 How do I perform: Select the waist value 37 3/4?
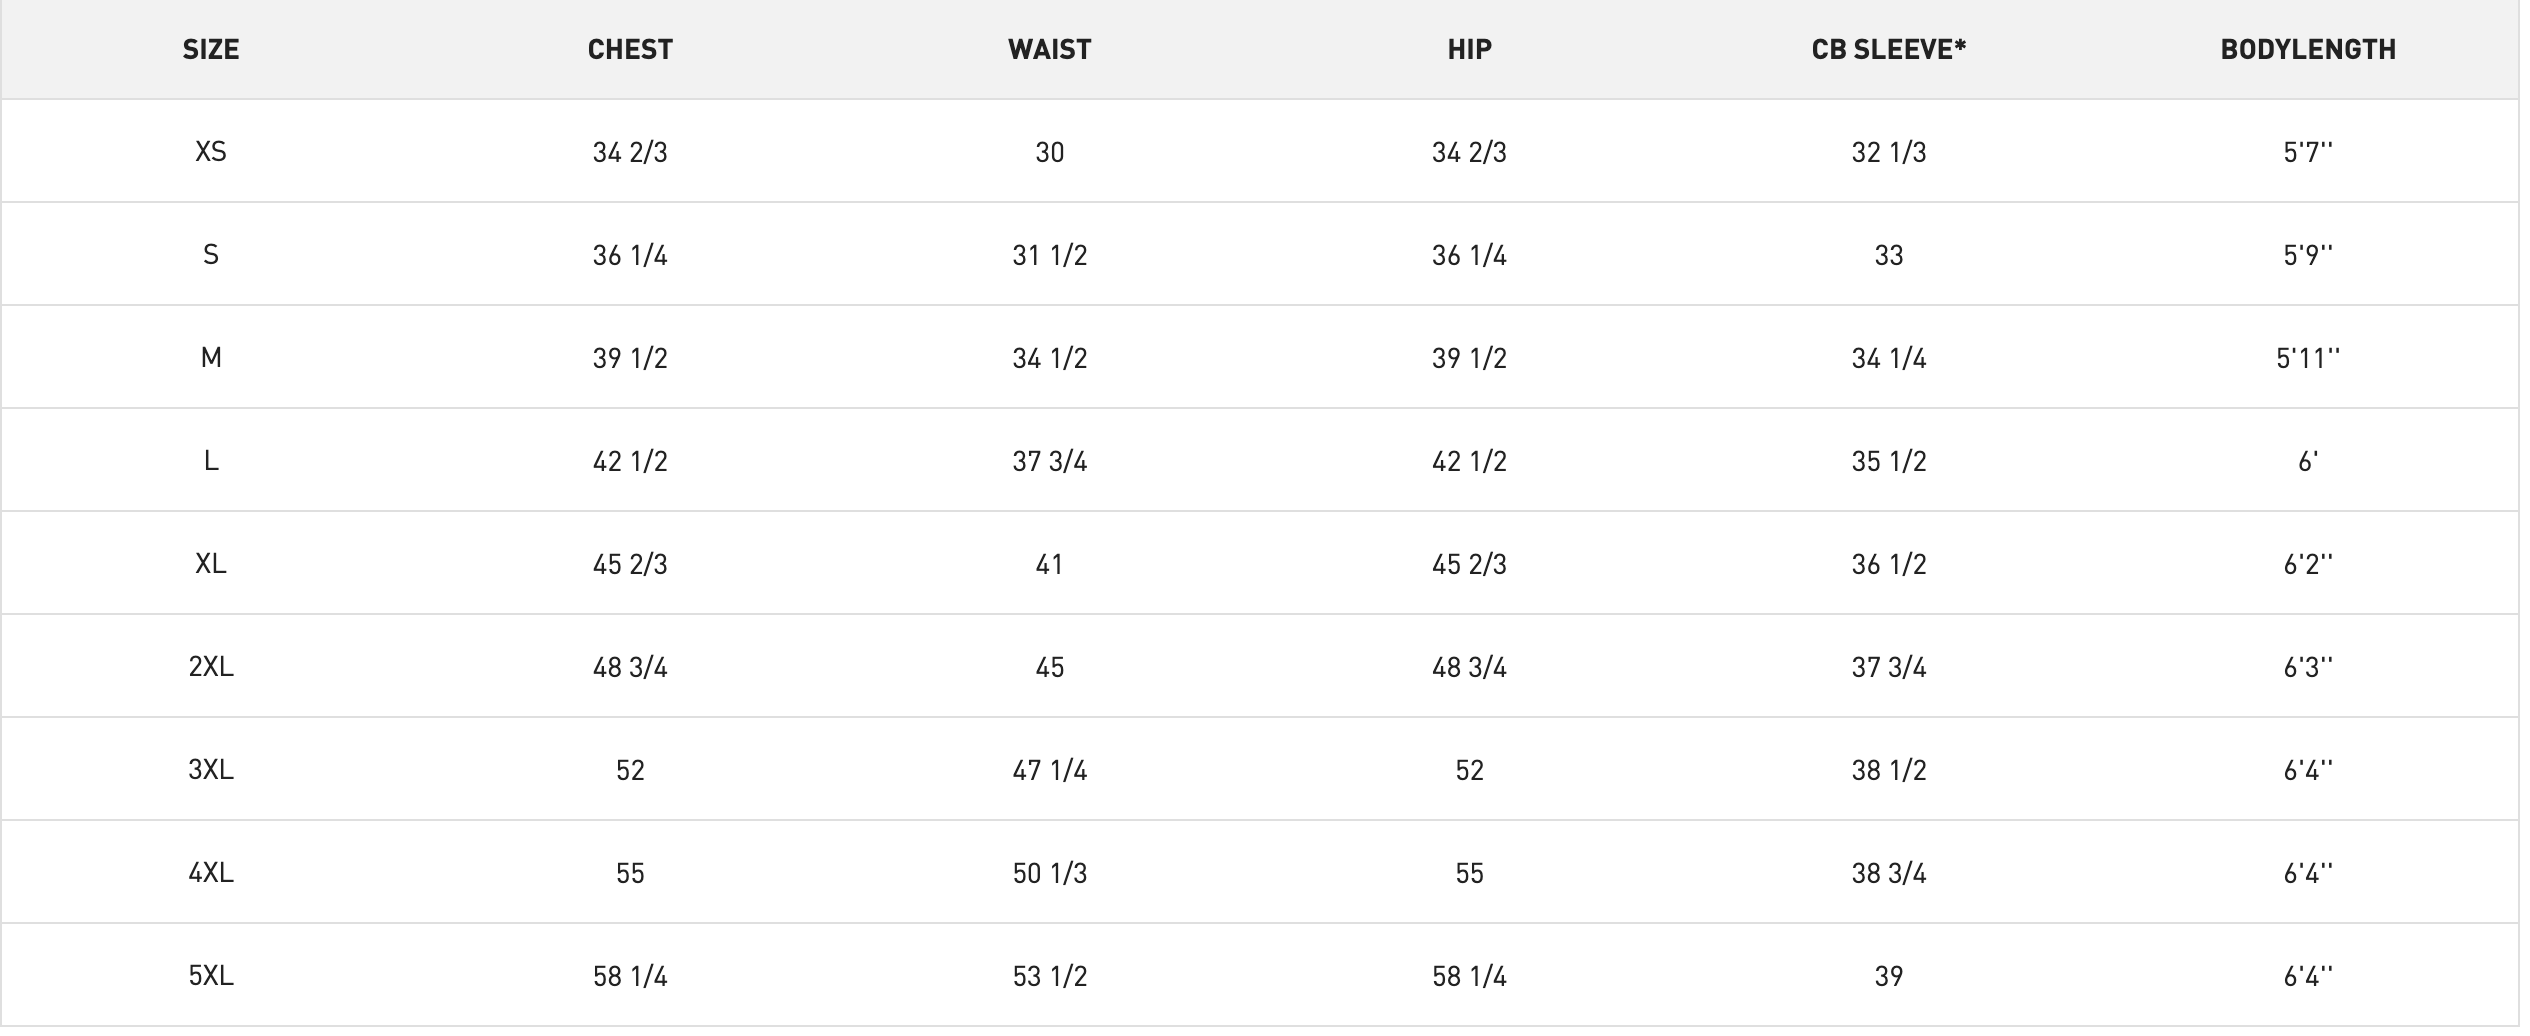[x=1049, y=461]
